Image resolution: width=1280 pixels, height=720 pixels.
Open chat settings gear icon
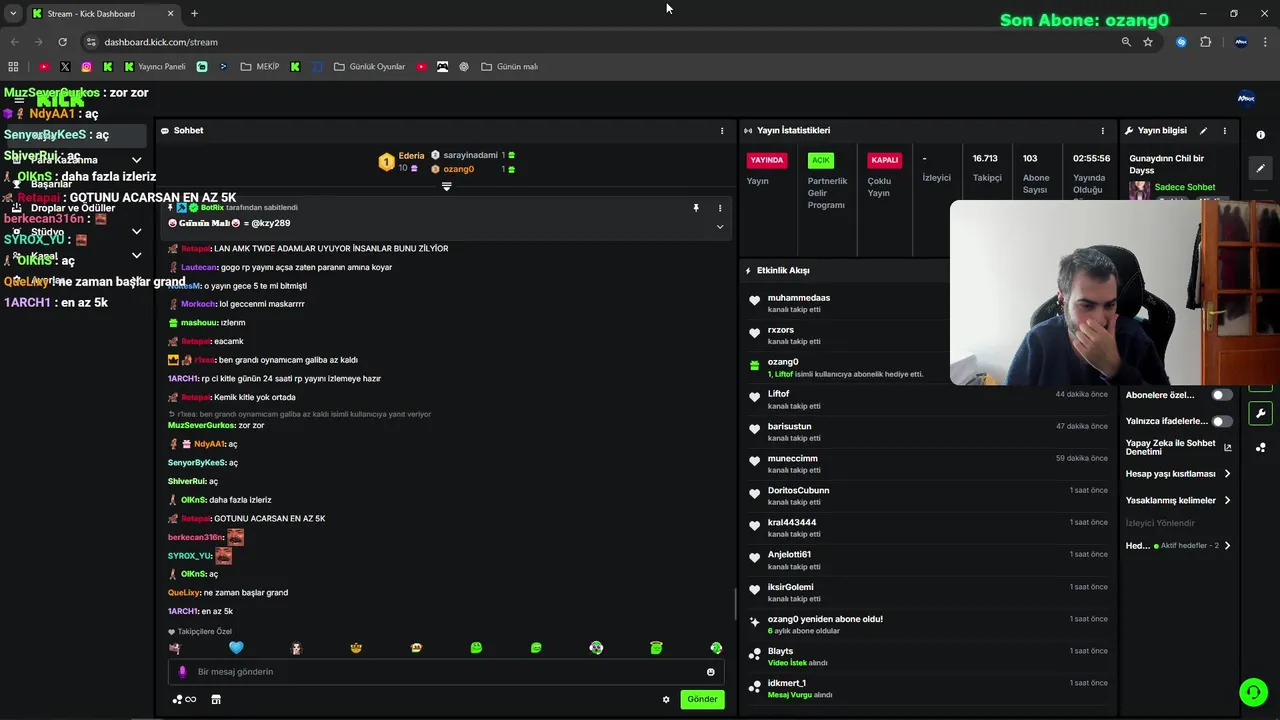click(x=666, y=699)
